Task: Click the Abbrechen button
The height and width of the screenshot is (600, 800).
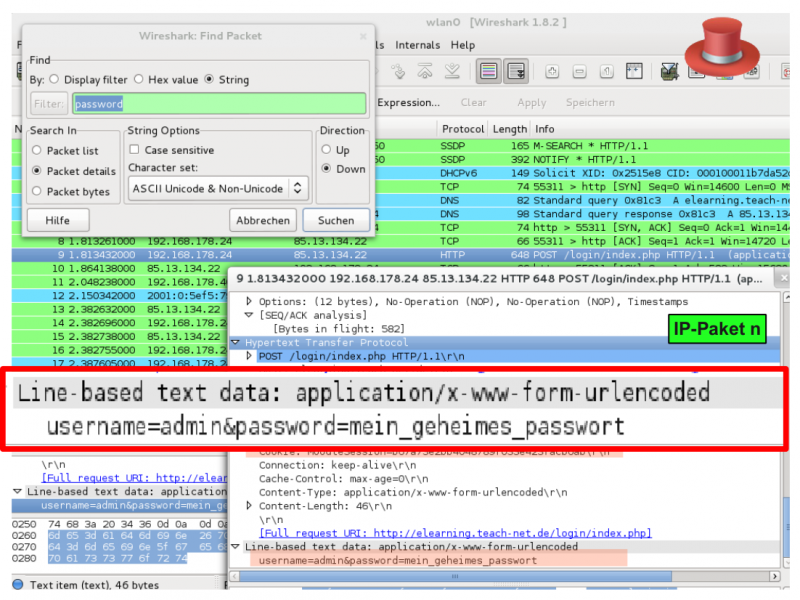Action: click(x=263, y=220)
